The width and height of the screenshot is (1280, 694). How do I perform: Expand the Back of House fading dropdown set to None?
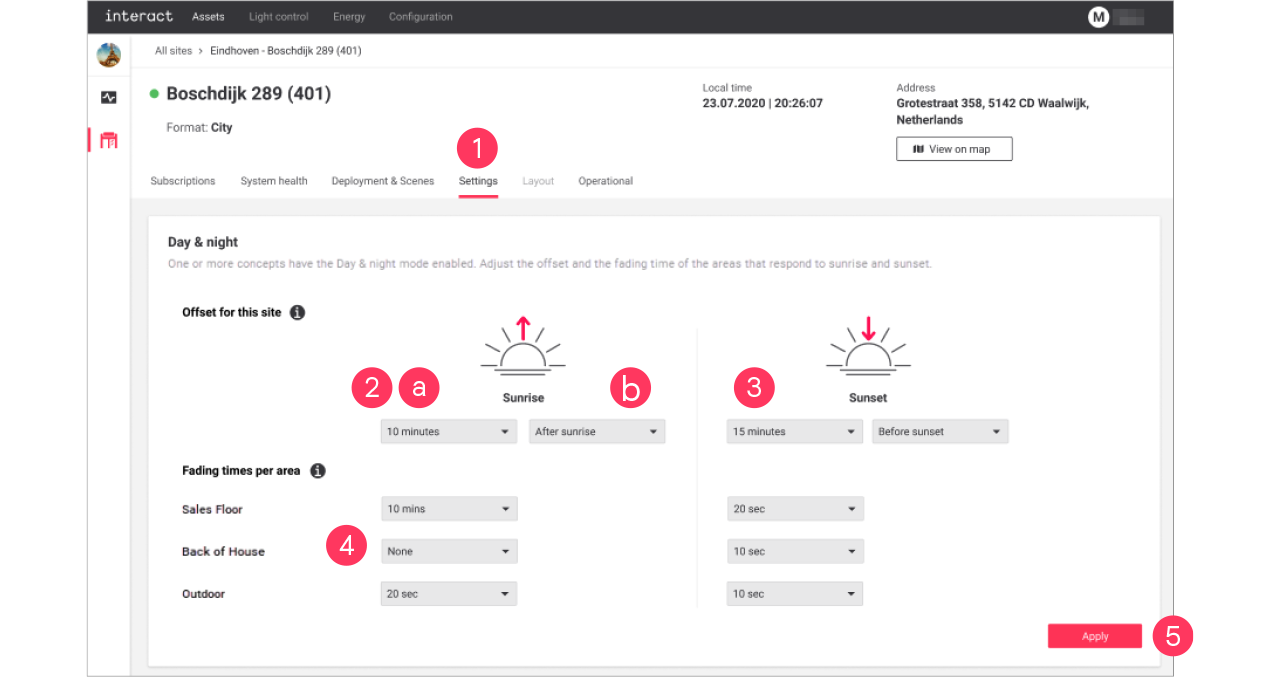tap(448, 551)
